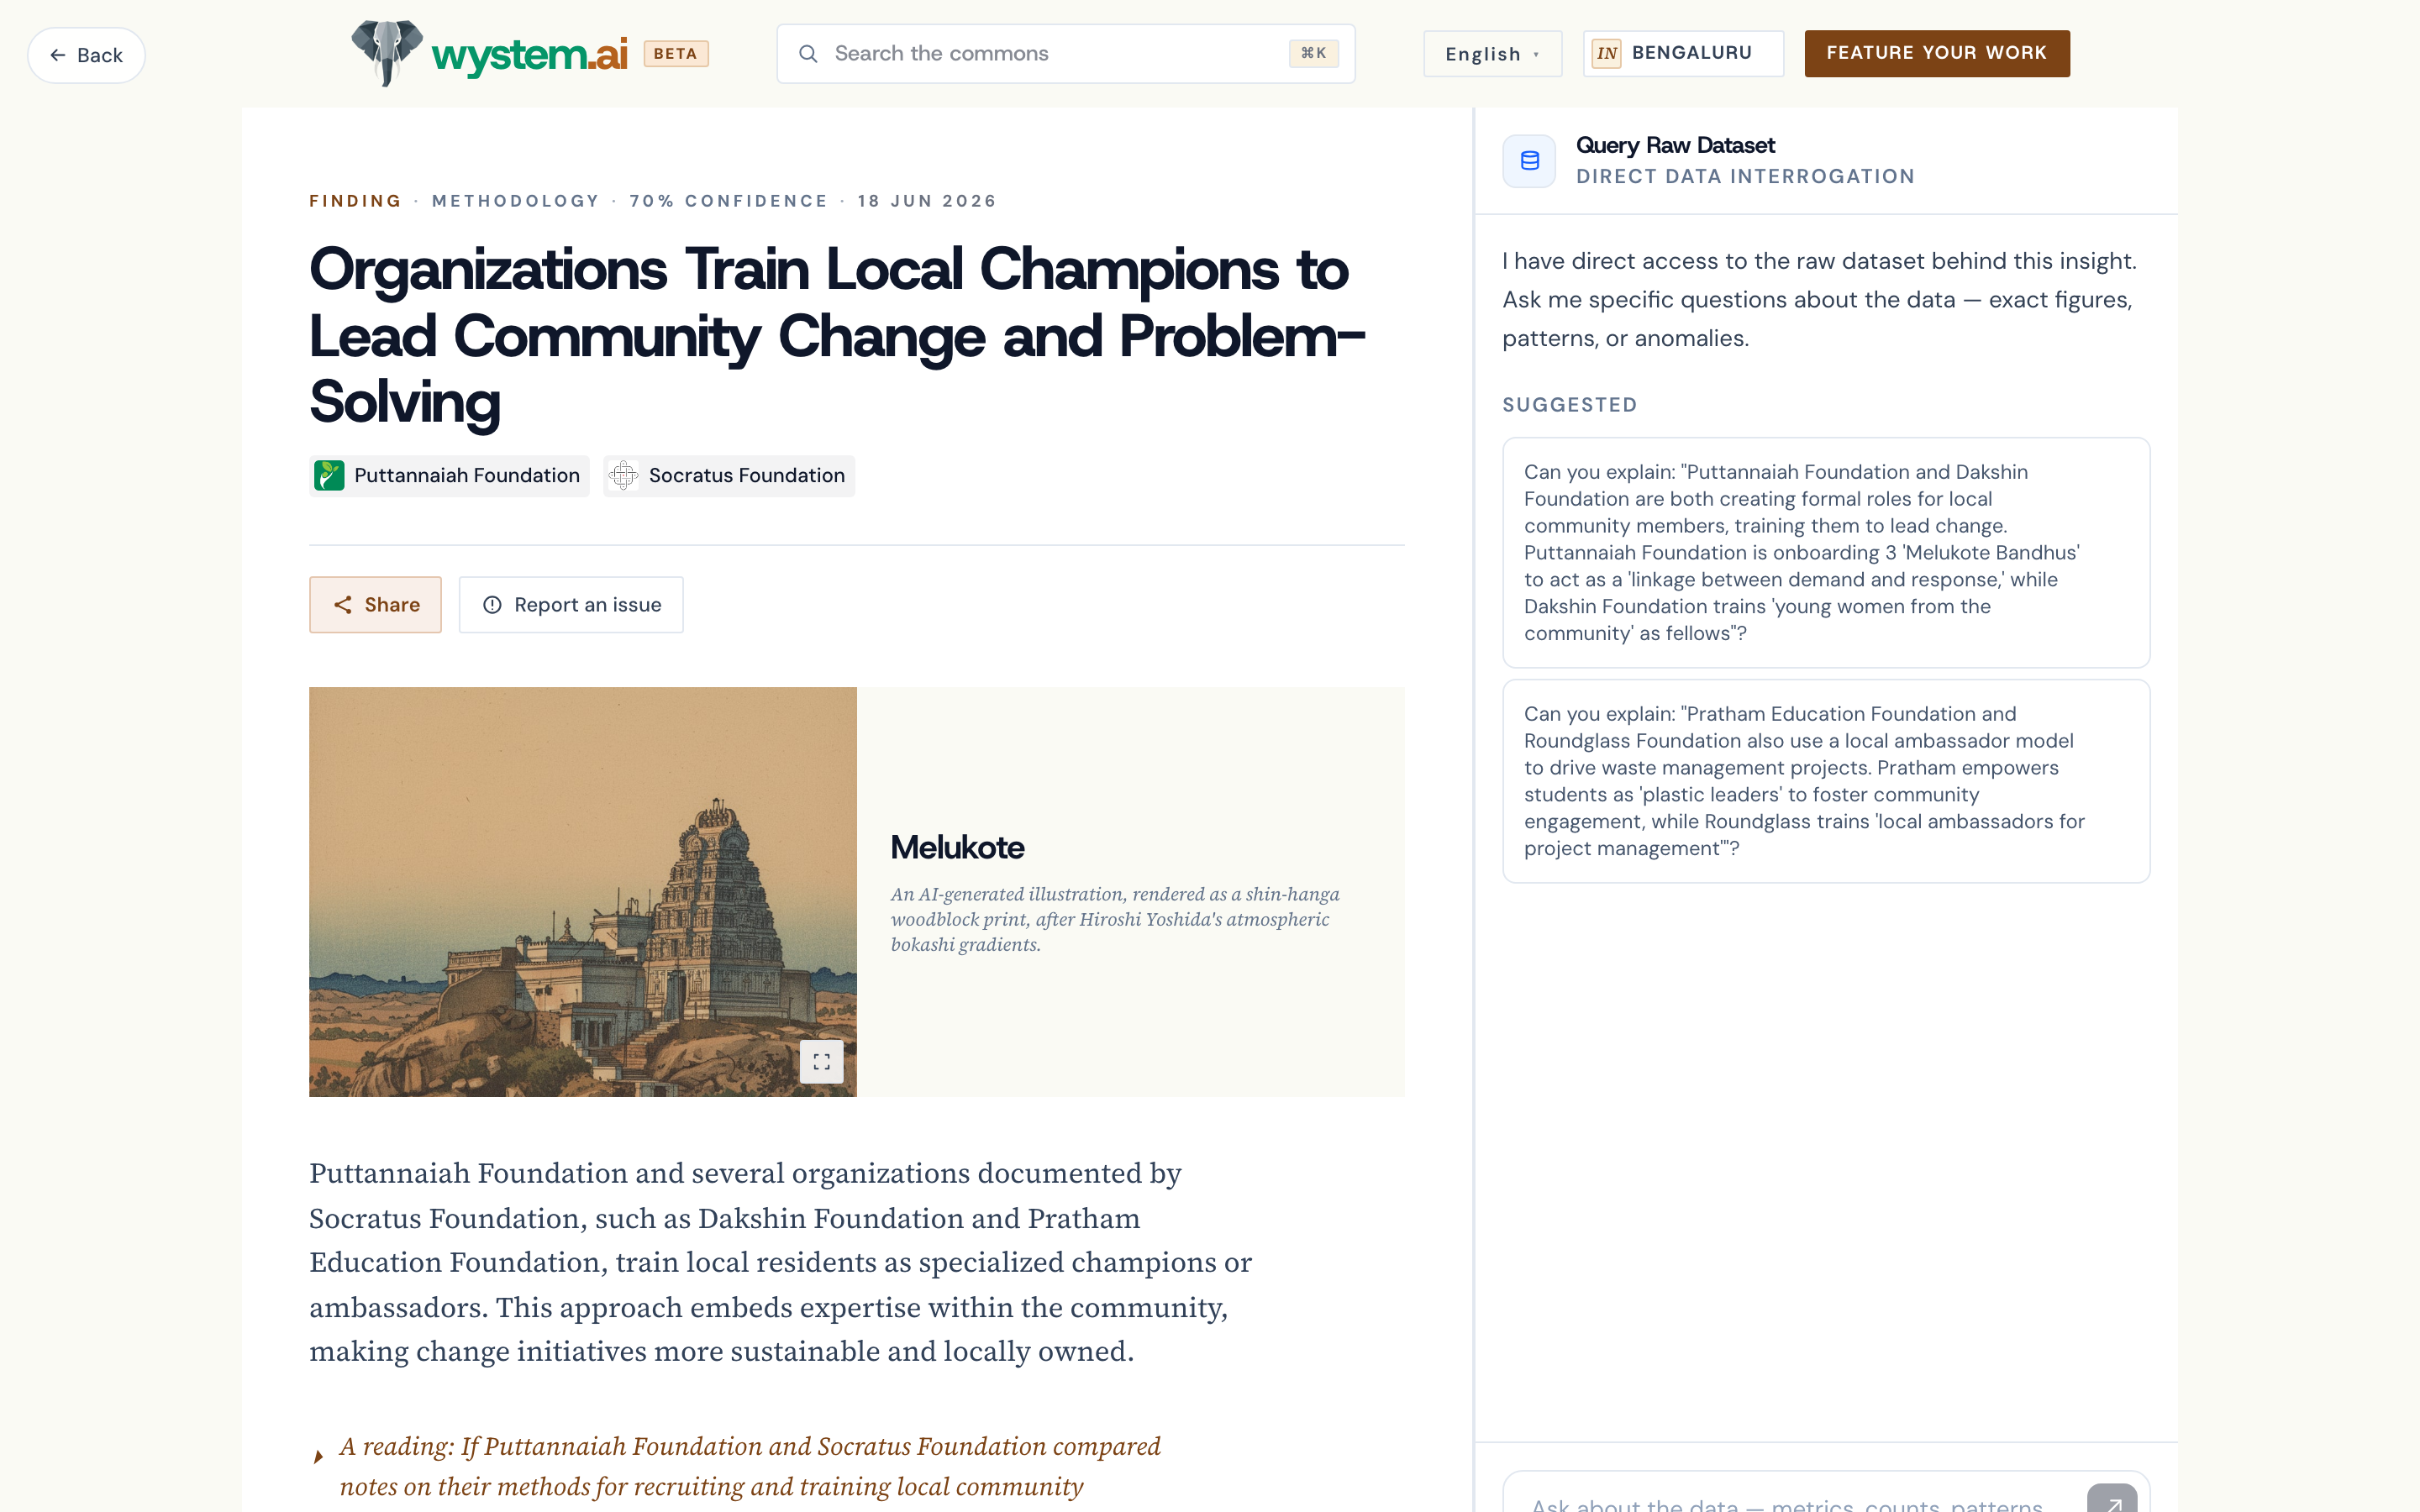The height and width of the screenshot is (1512, 2420).
Task: Click the 70% CONFIDENCE label
Action: click(x=728, y=201)
